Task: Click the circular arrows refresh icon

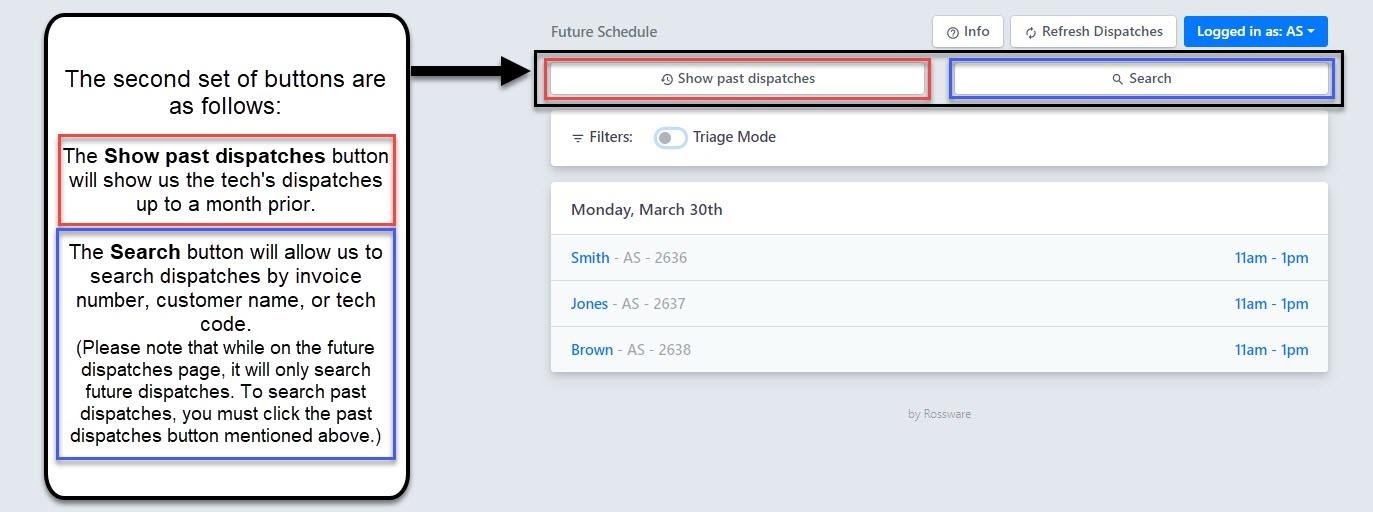Action: [1030, 32]
